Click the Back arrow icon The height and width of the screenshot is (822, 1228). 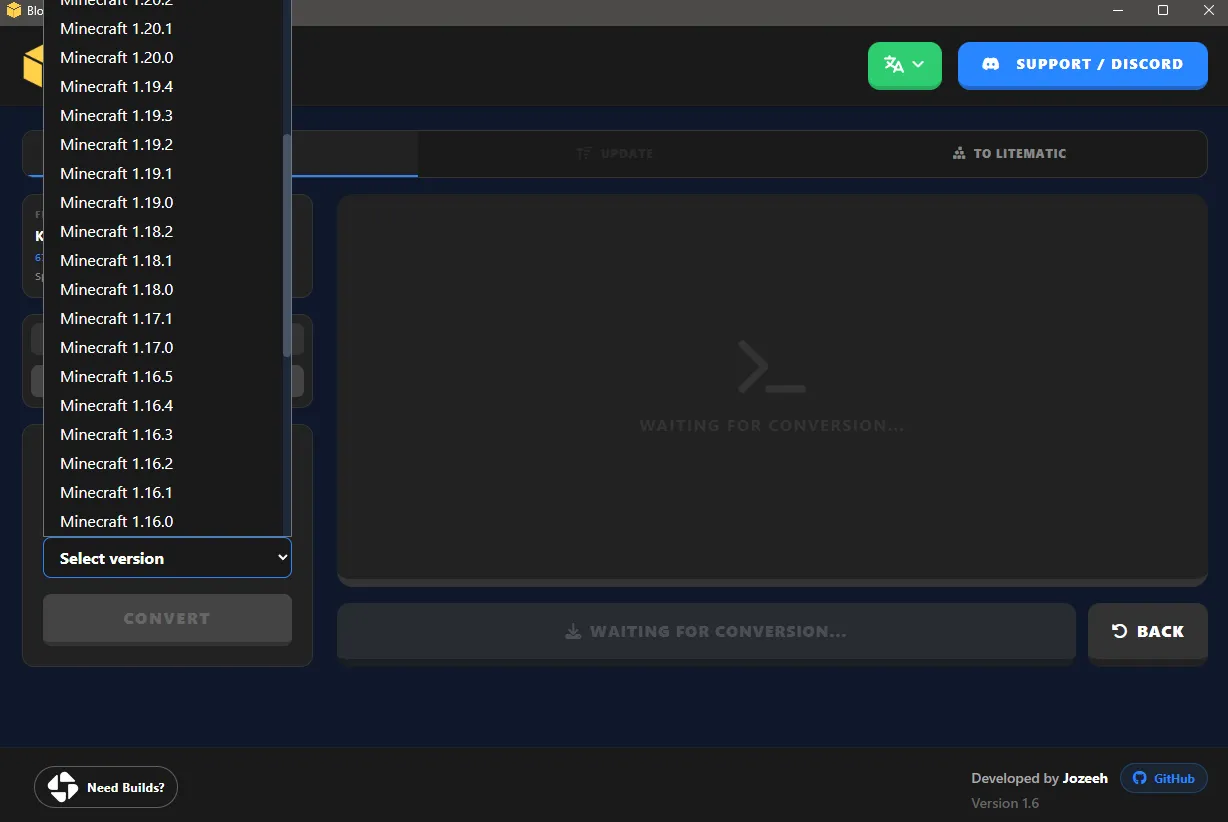1120,631
